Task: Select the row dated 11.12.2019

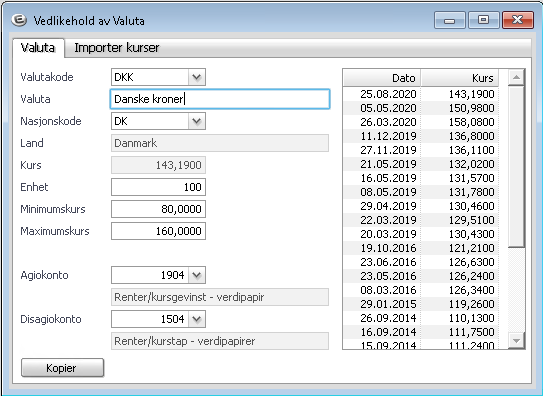Action: point(421,136)
